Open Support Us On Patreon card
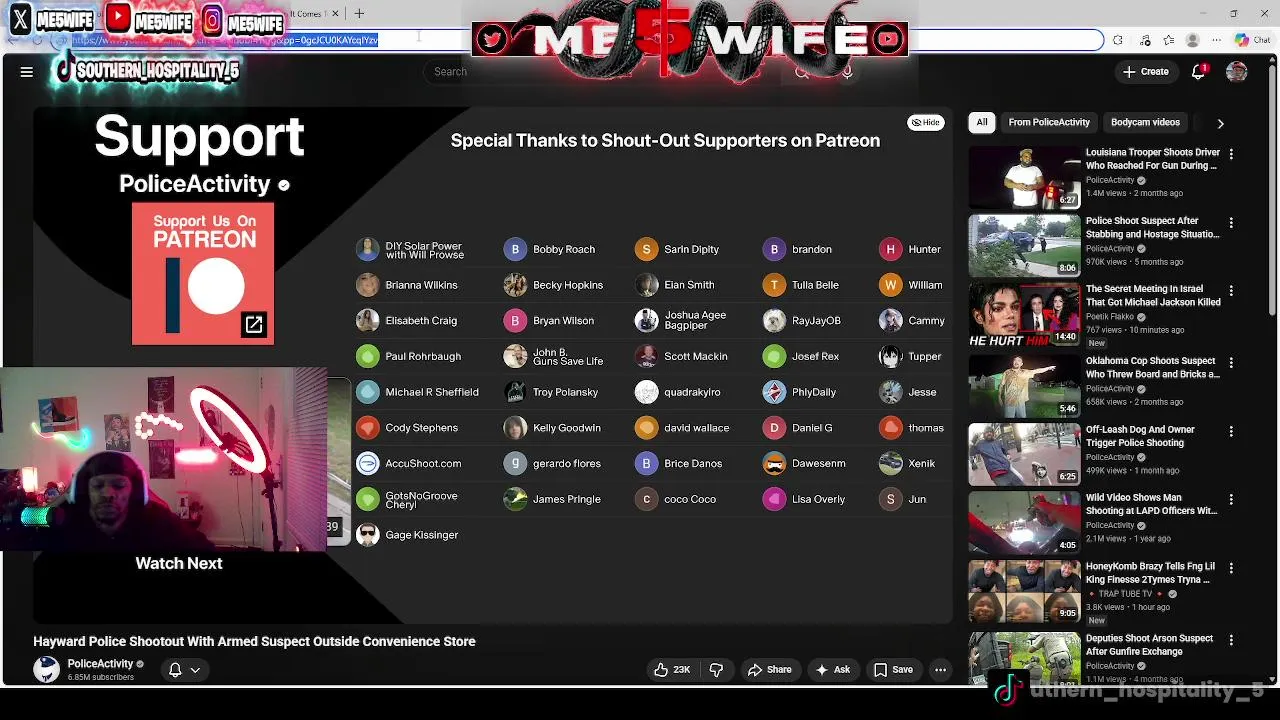Image resolution: width=1280 pixels, height=720 pixels. coord(203,274)
